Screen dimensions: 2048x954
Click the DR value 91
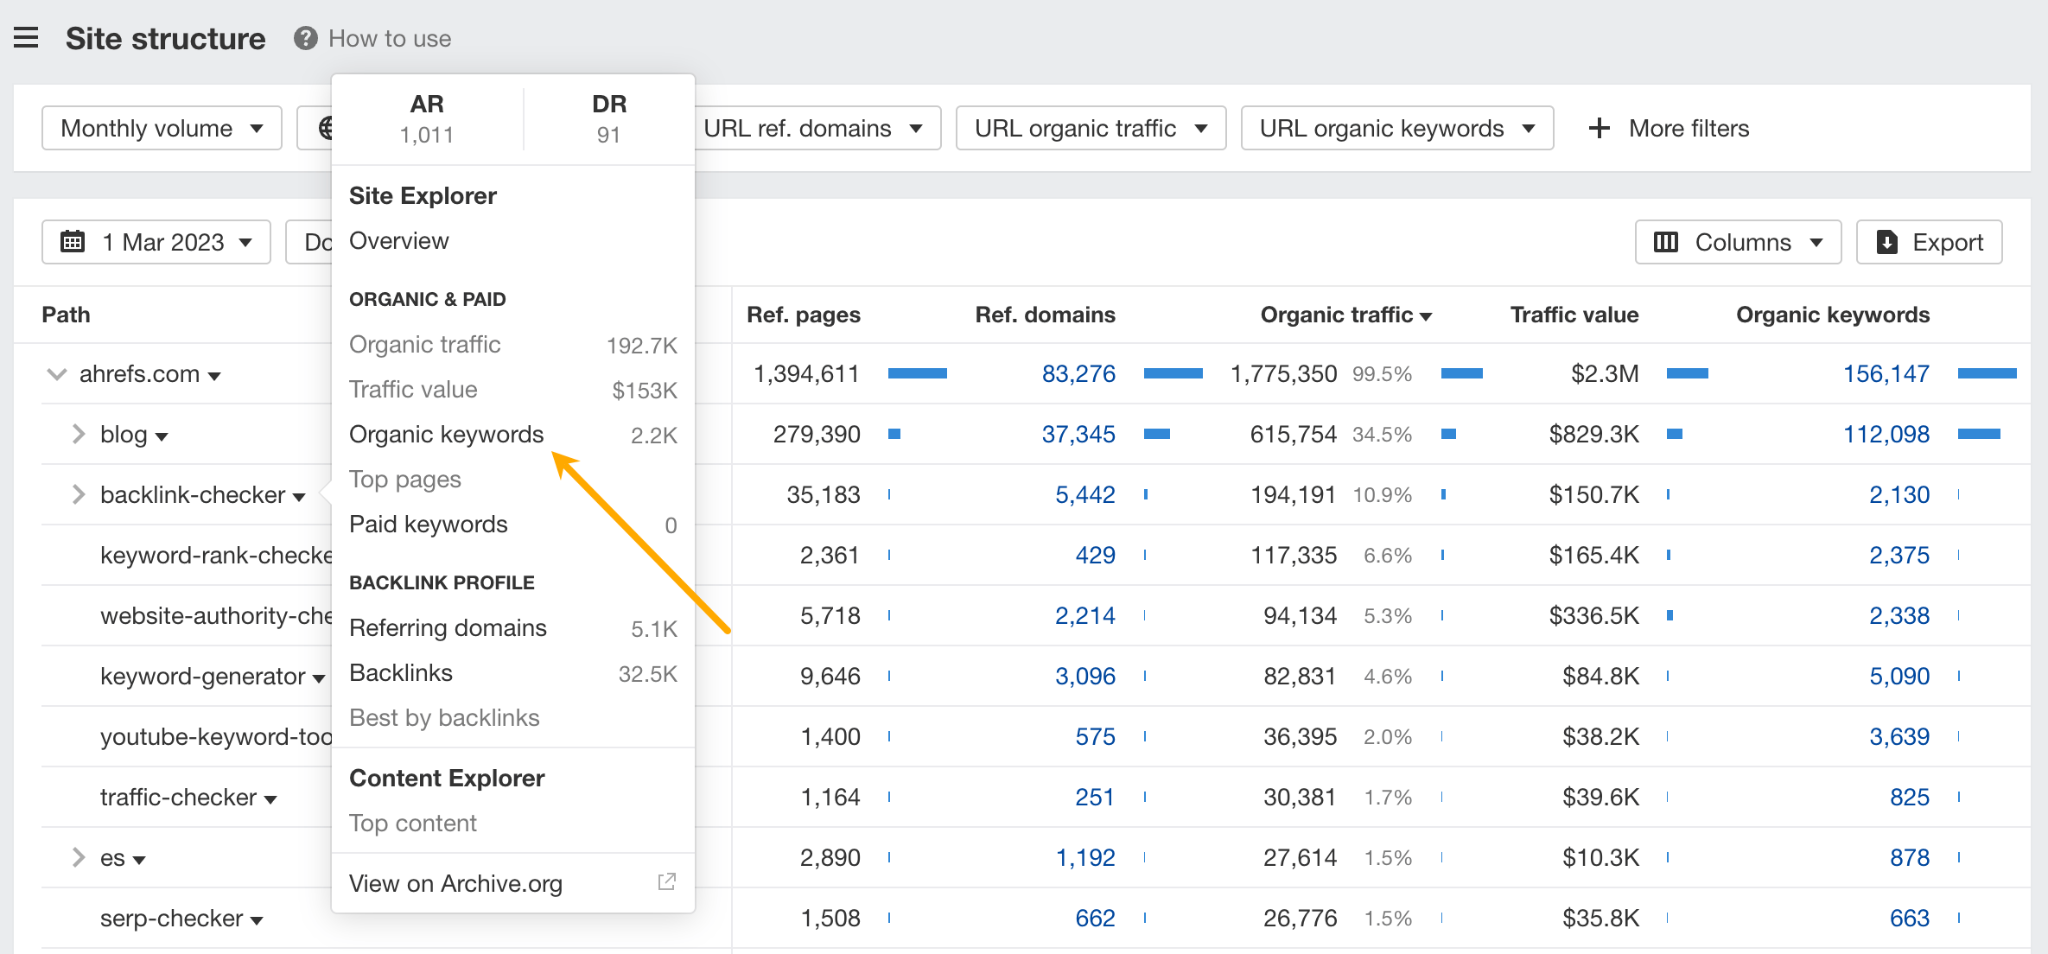(x=609, y=135)
